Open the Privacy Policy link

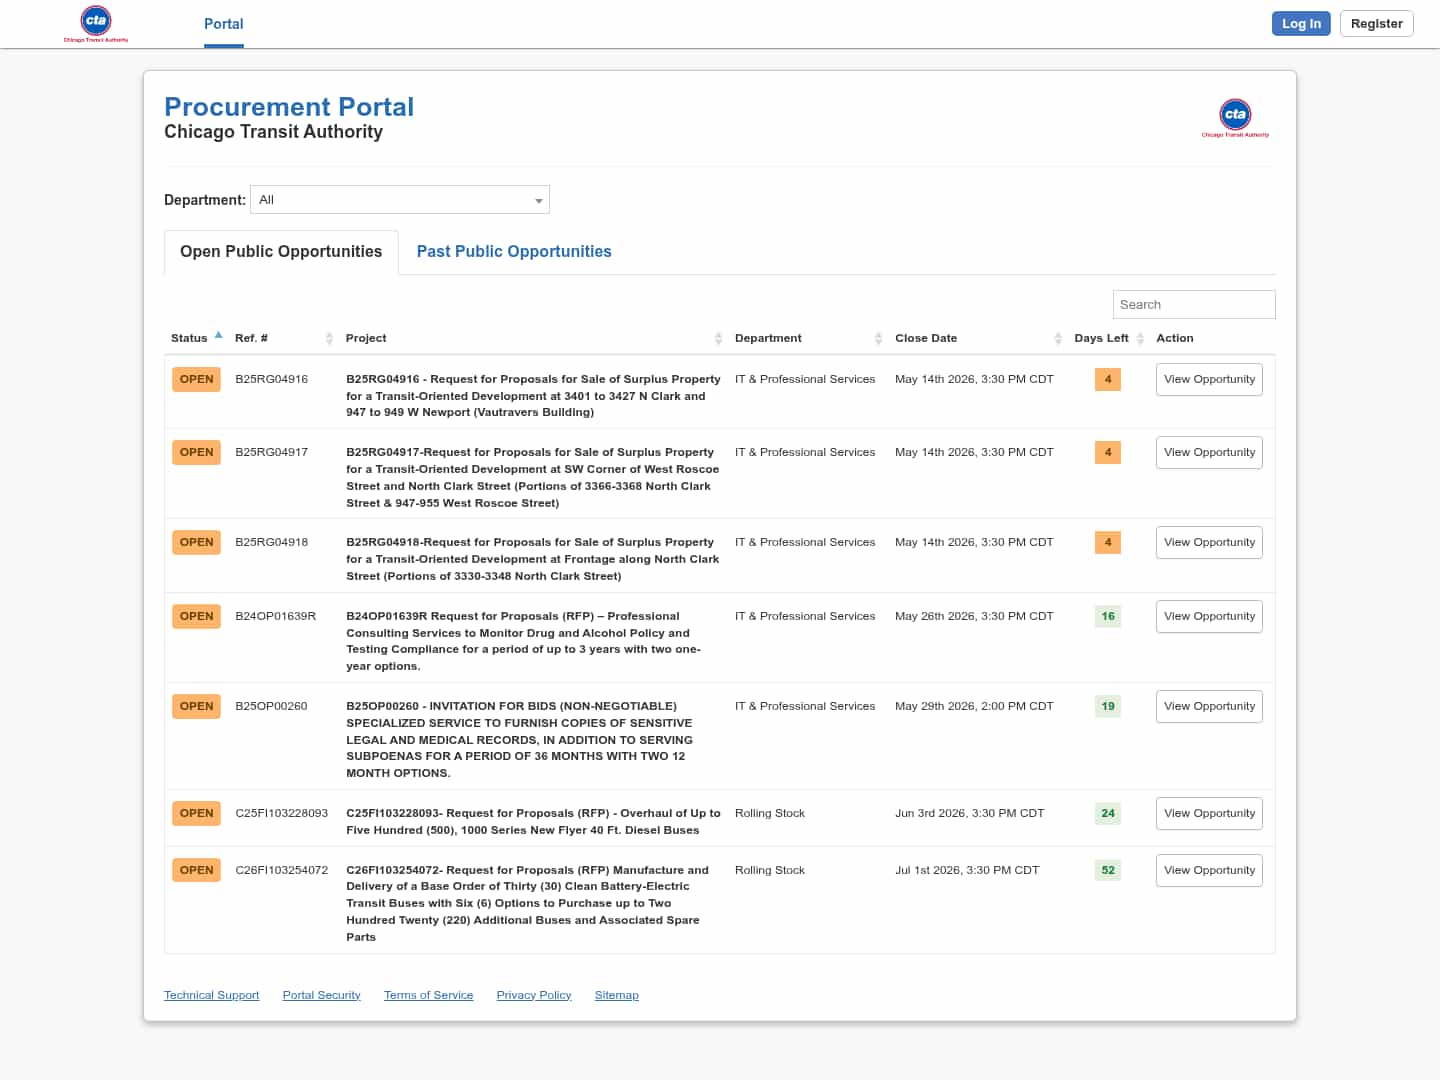[x=534, y=996]
